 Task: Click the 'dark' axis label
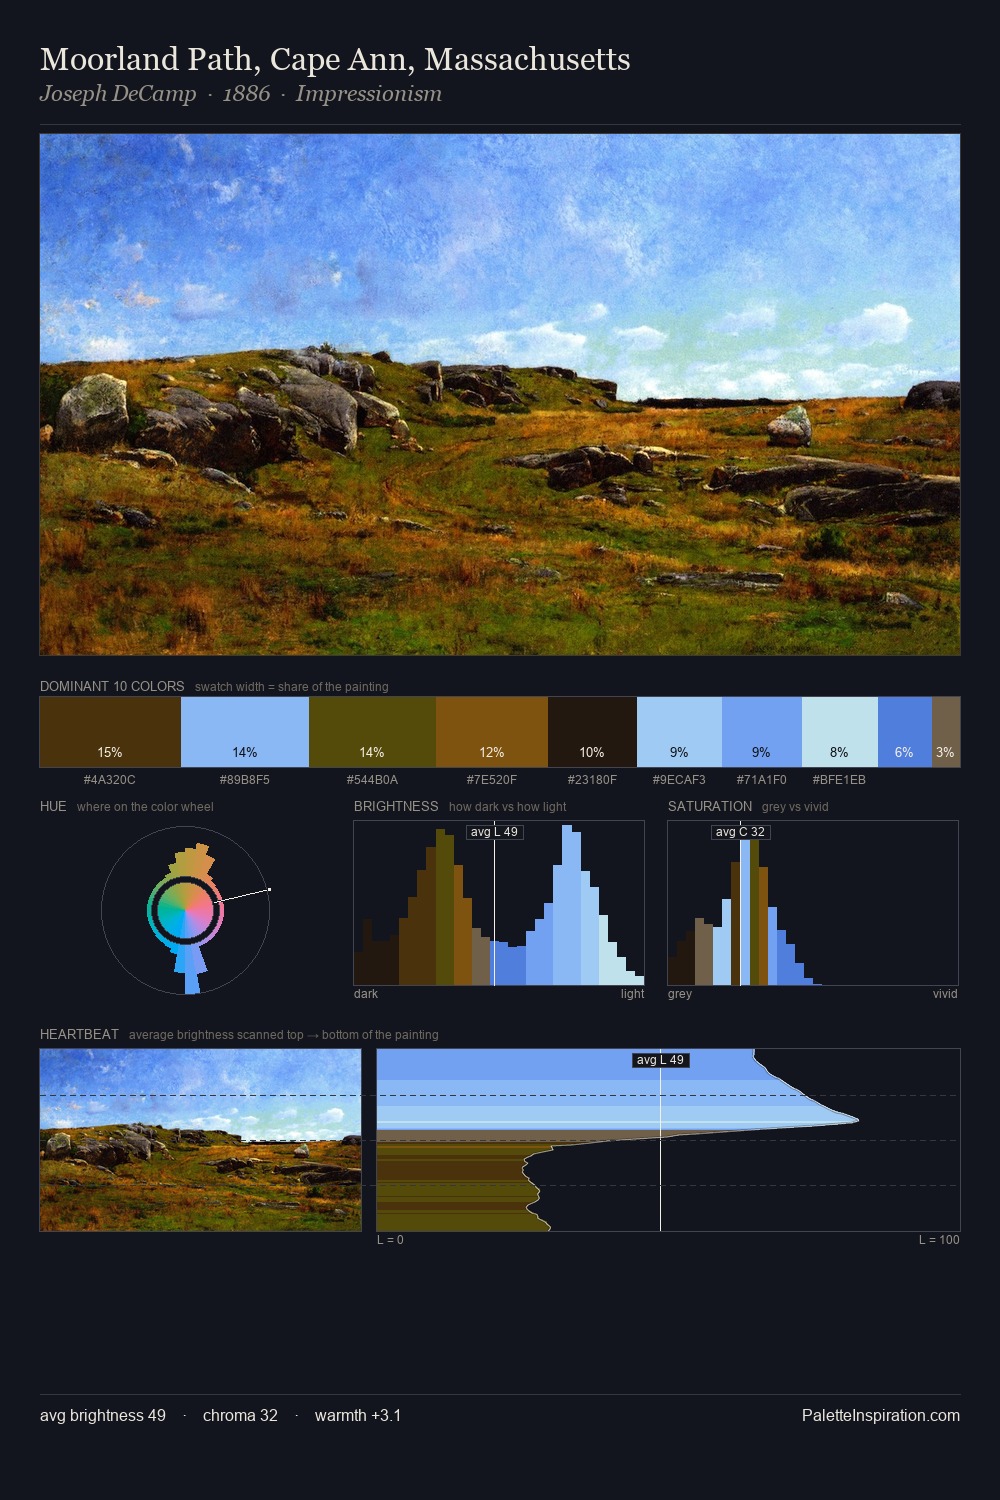[366, 994]
